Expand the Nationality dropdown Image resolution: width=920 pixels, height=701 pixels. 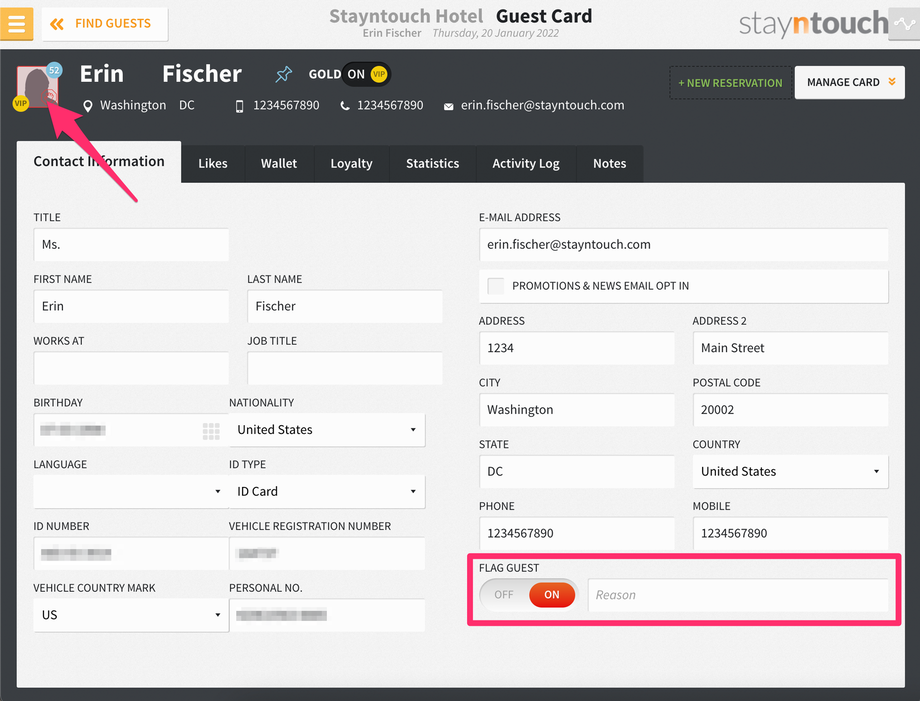point(327,430)
